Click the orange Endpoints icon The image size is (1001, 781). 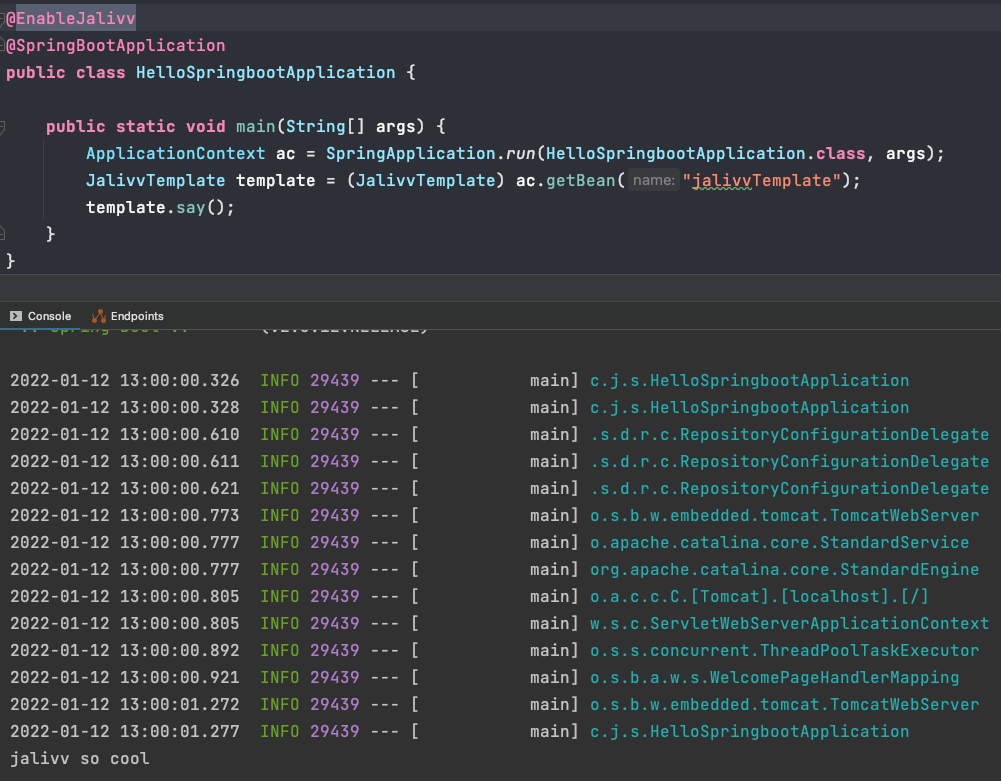[98, 316]
